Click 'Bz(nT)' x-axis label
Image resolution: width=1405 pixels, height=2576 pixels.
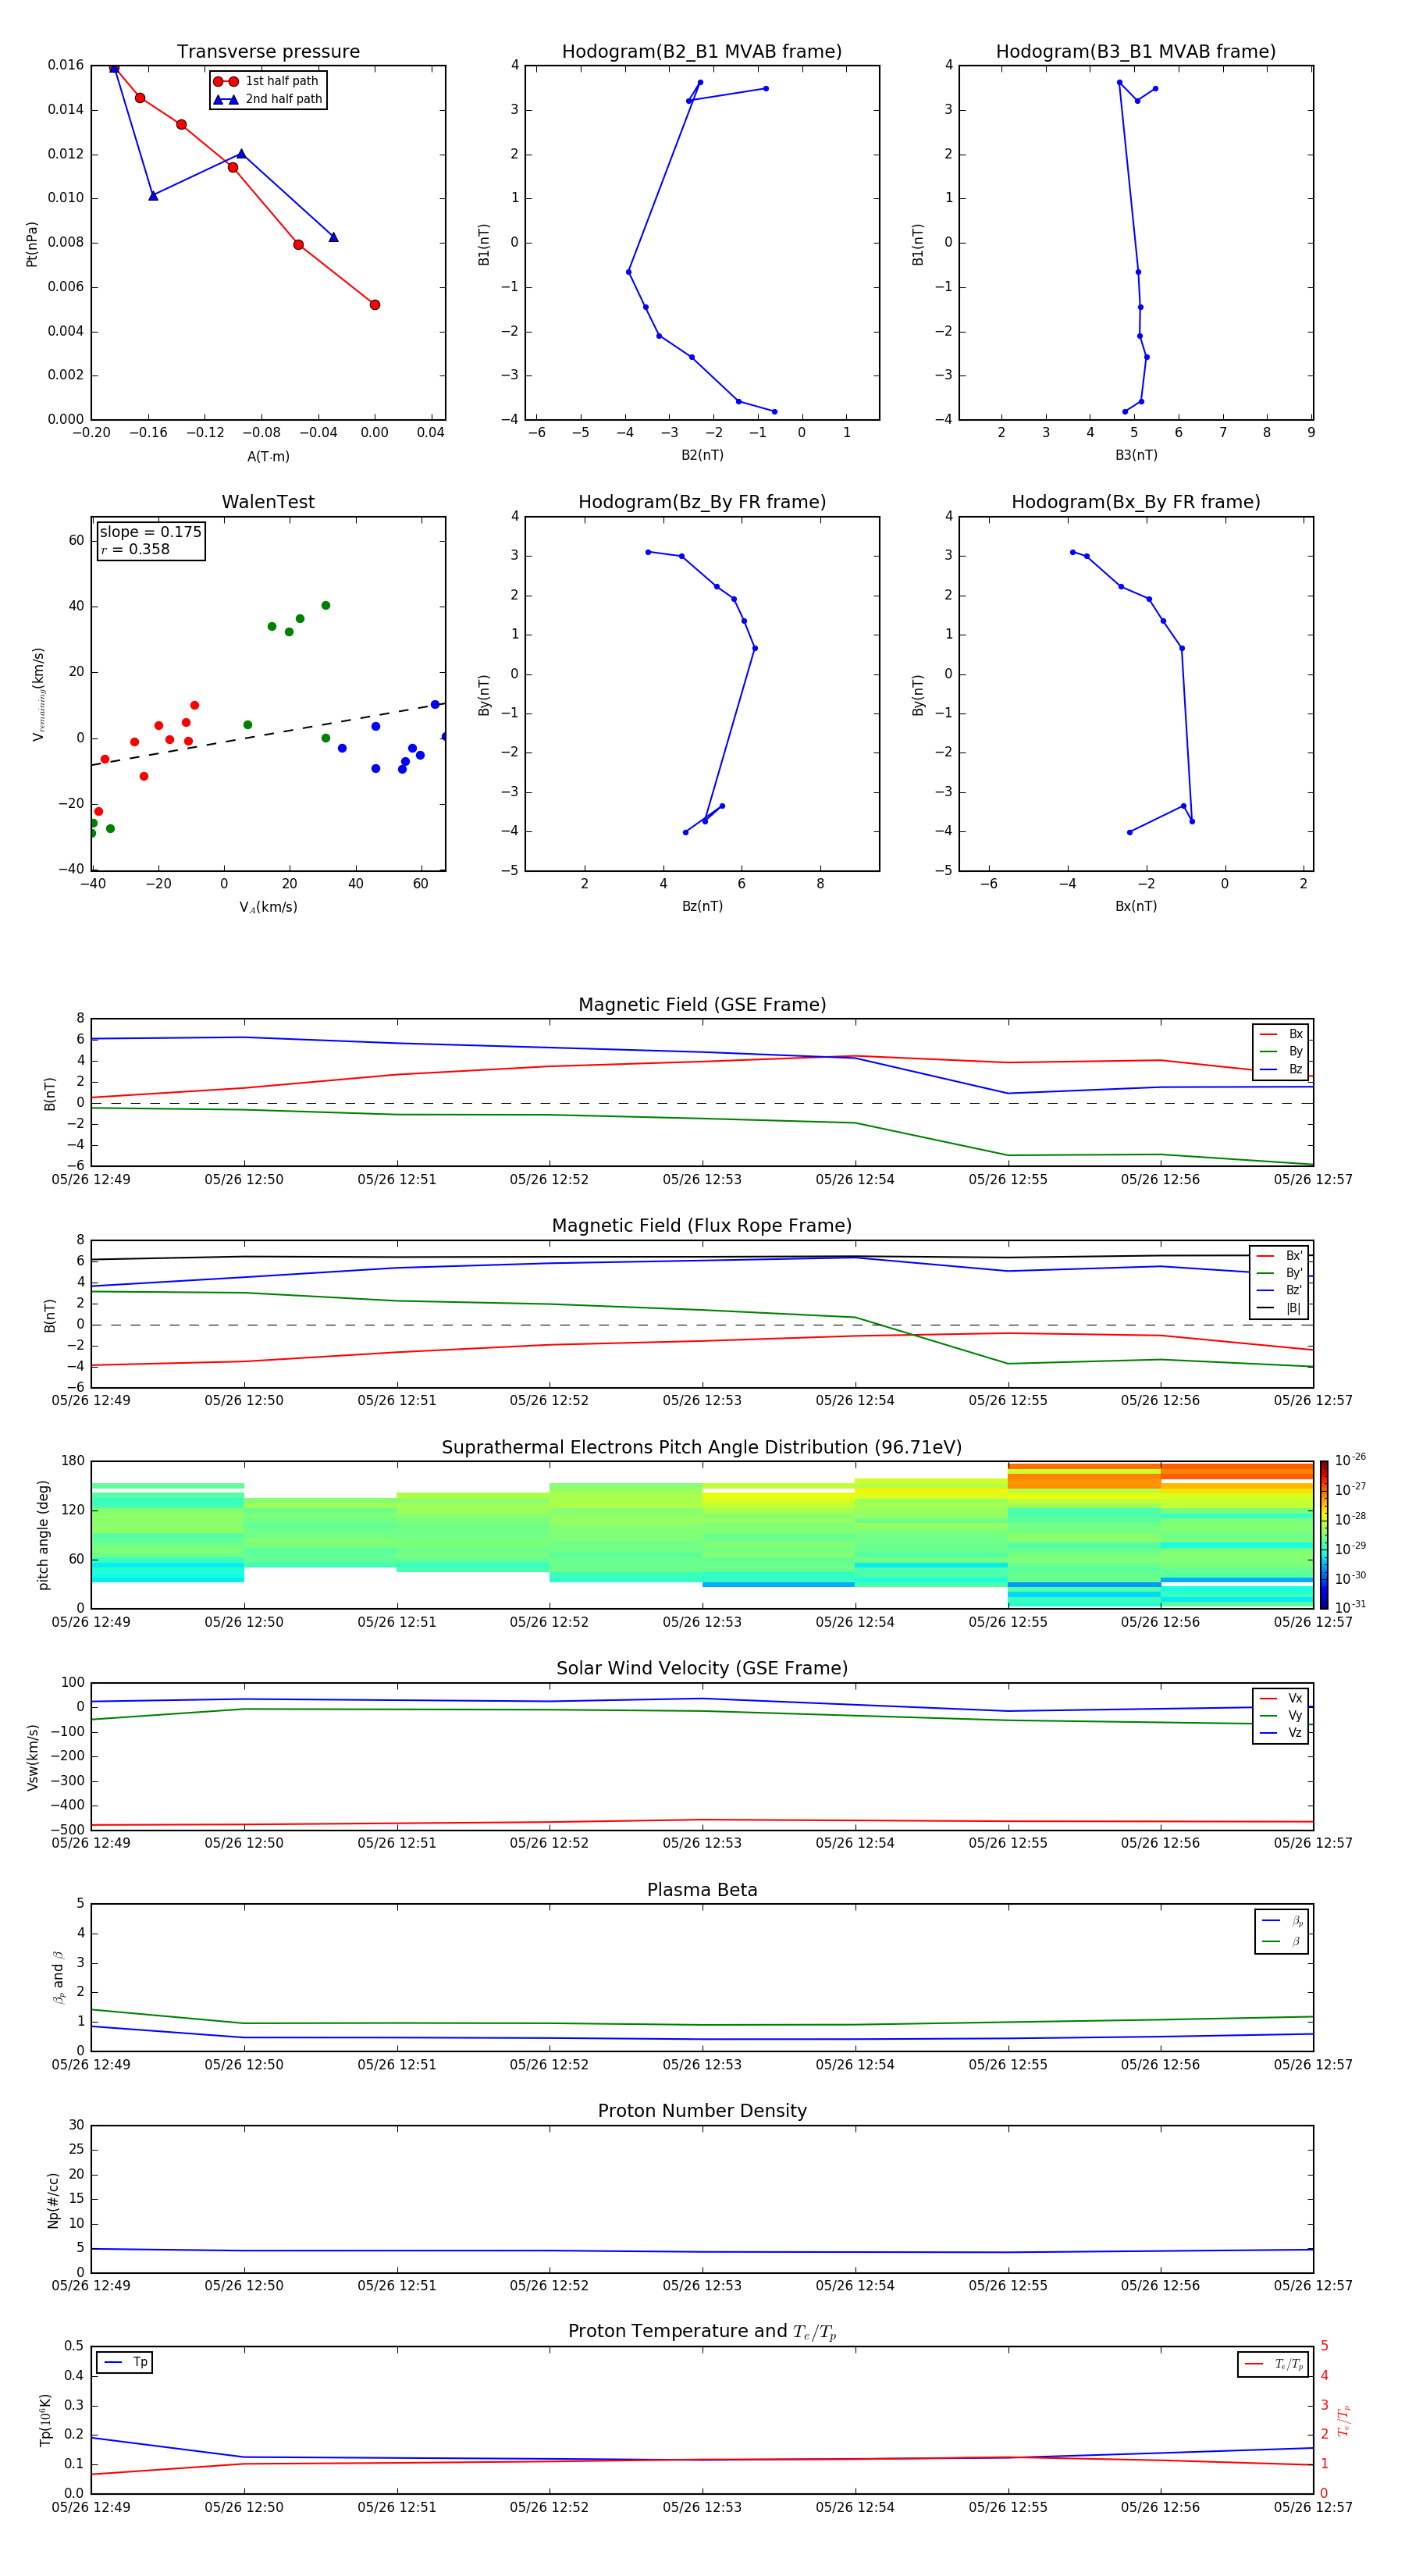point(702,906)
